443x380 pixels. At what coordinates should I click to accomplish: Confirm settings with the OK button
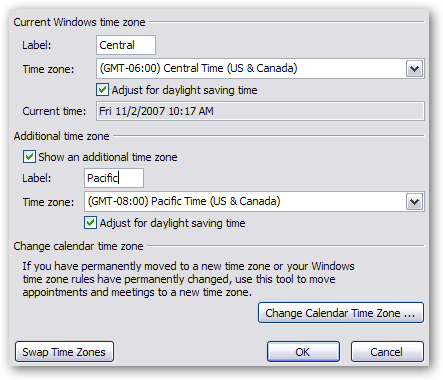click(303, 352)
